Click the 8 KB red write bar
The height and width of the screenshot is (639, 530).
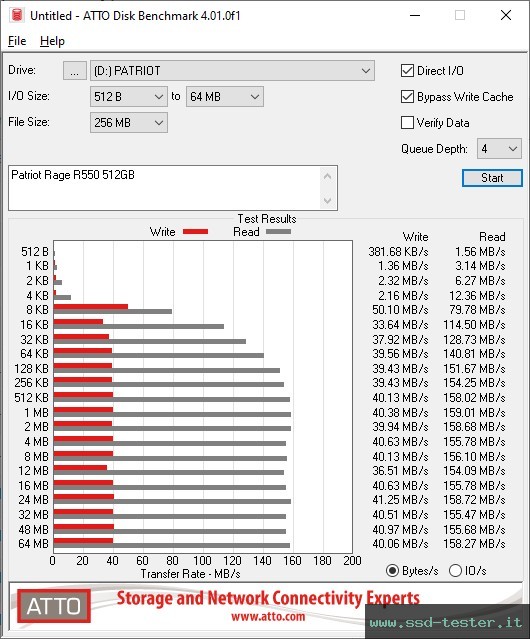[91, 306]
